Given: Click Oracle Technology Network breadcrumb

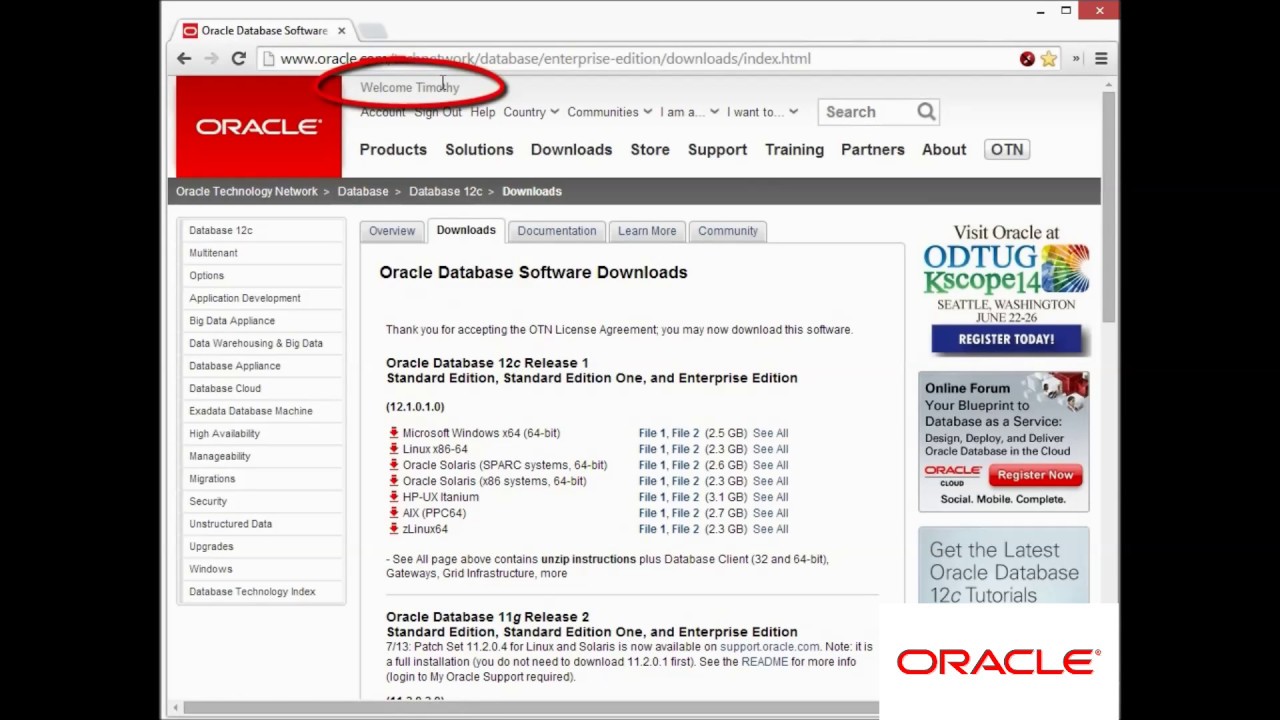Looking at the screenshot, I should tap(246, 191).
